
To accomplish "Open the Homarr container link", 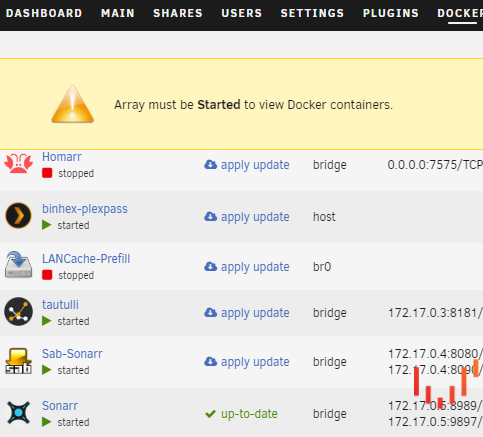I will pyautogui.click(x=62, y=157).
